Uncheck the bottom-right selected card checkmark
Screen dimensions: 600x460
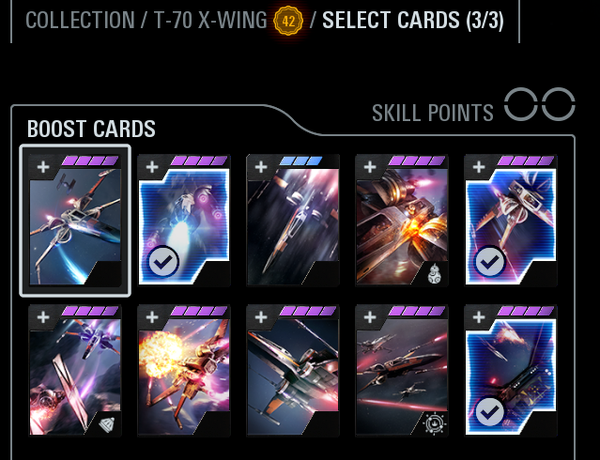(490, 412)
